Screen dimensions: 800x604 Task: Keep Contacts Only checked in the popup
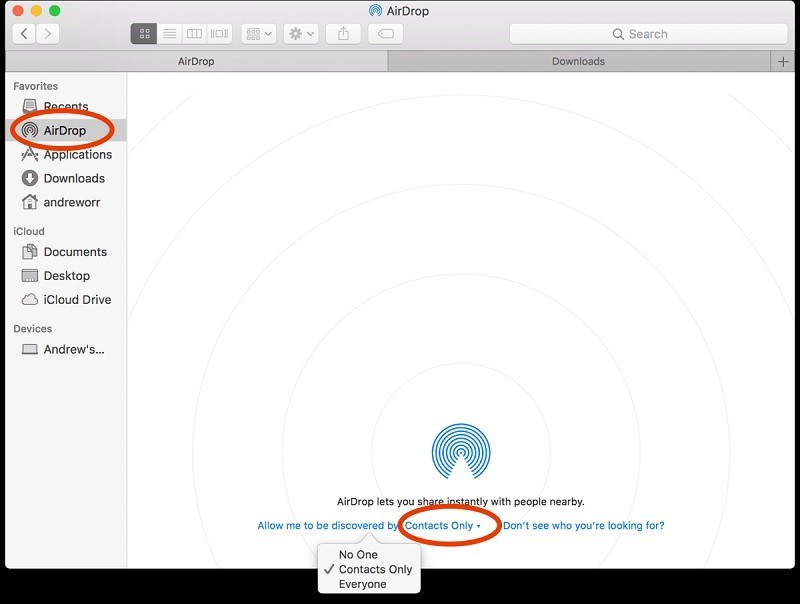tap(370, 568)
